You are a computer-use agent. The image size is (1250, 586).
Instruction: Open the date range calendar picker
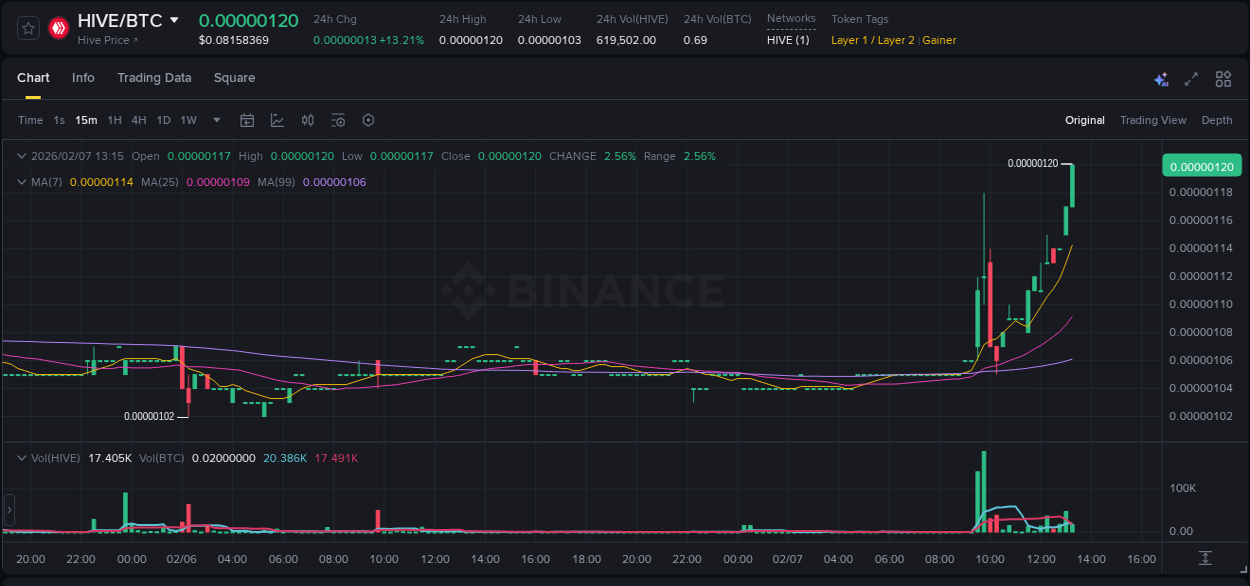click(x=247, y=120)
